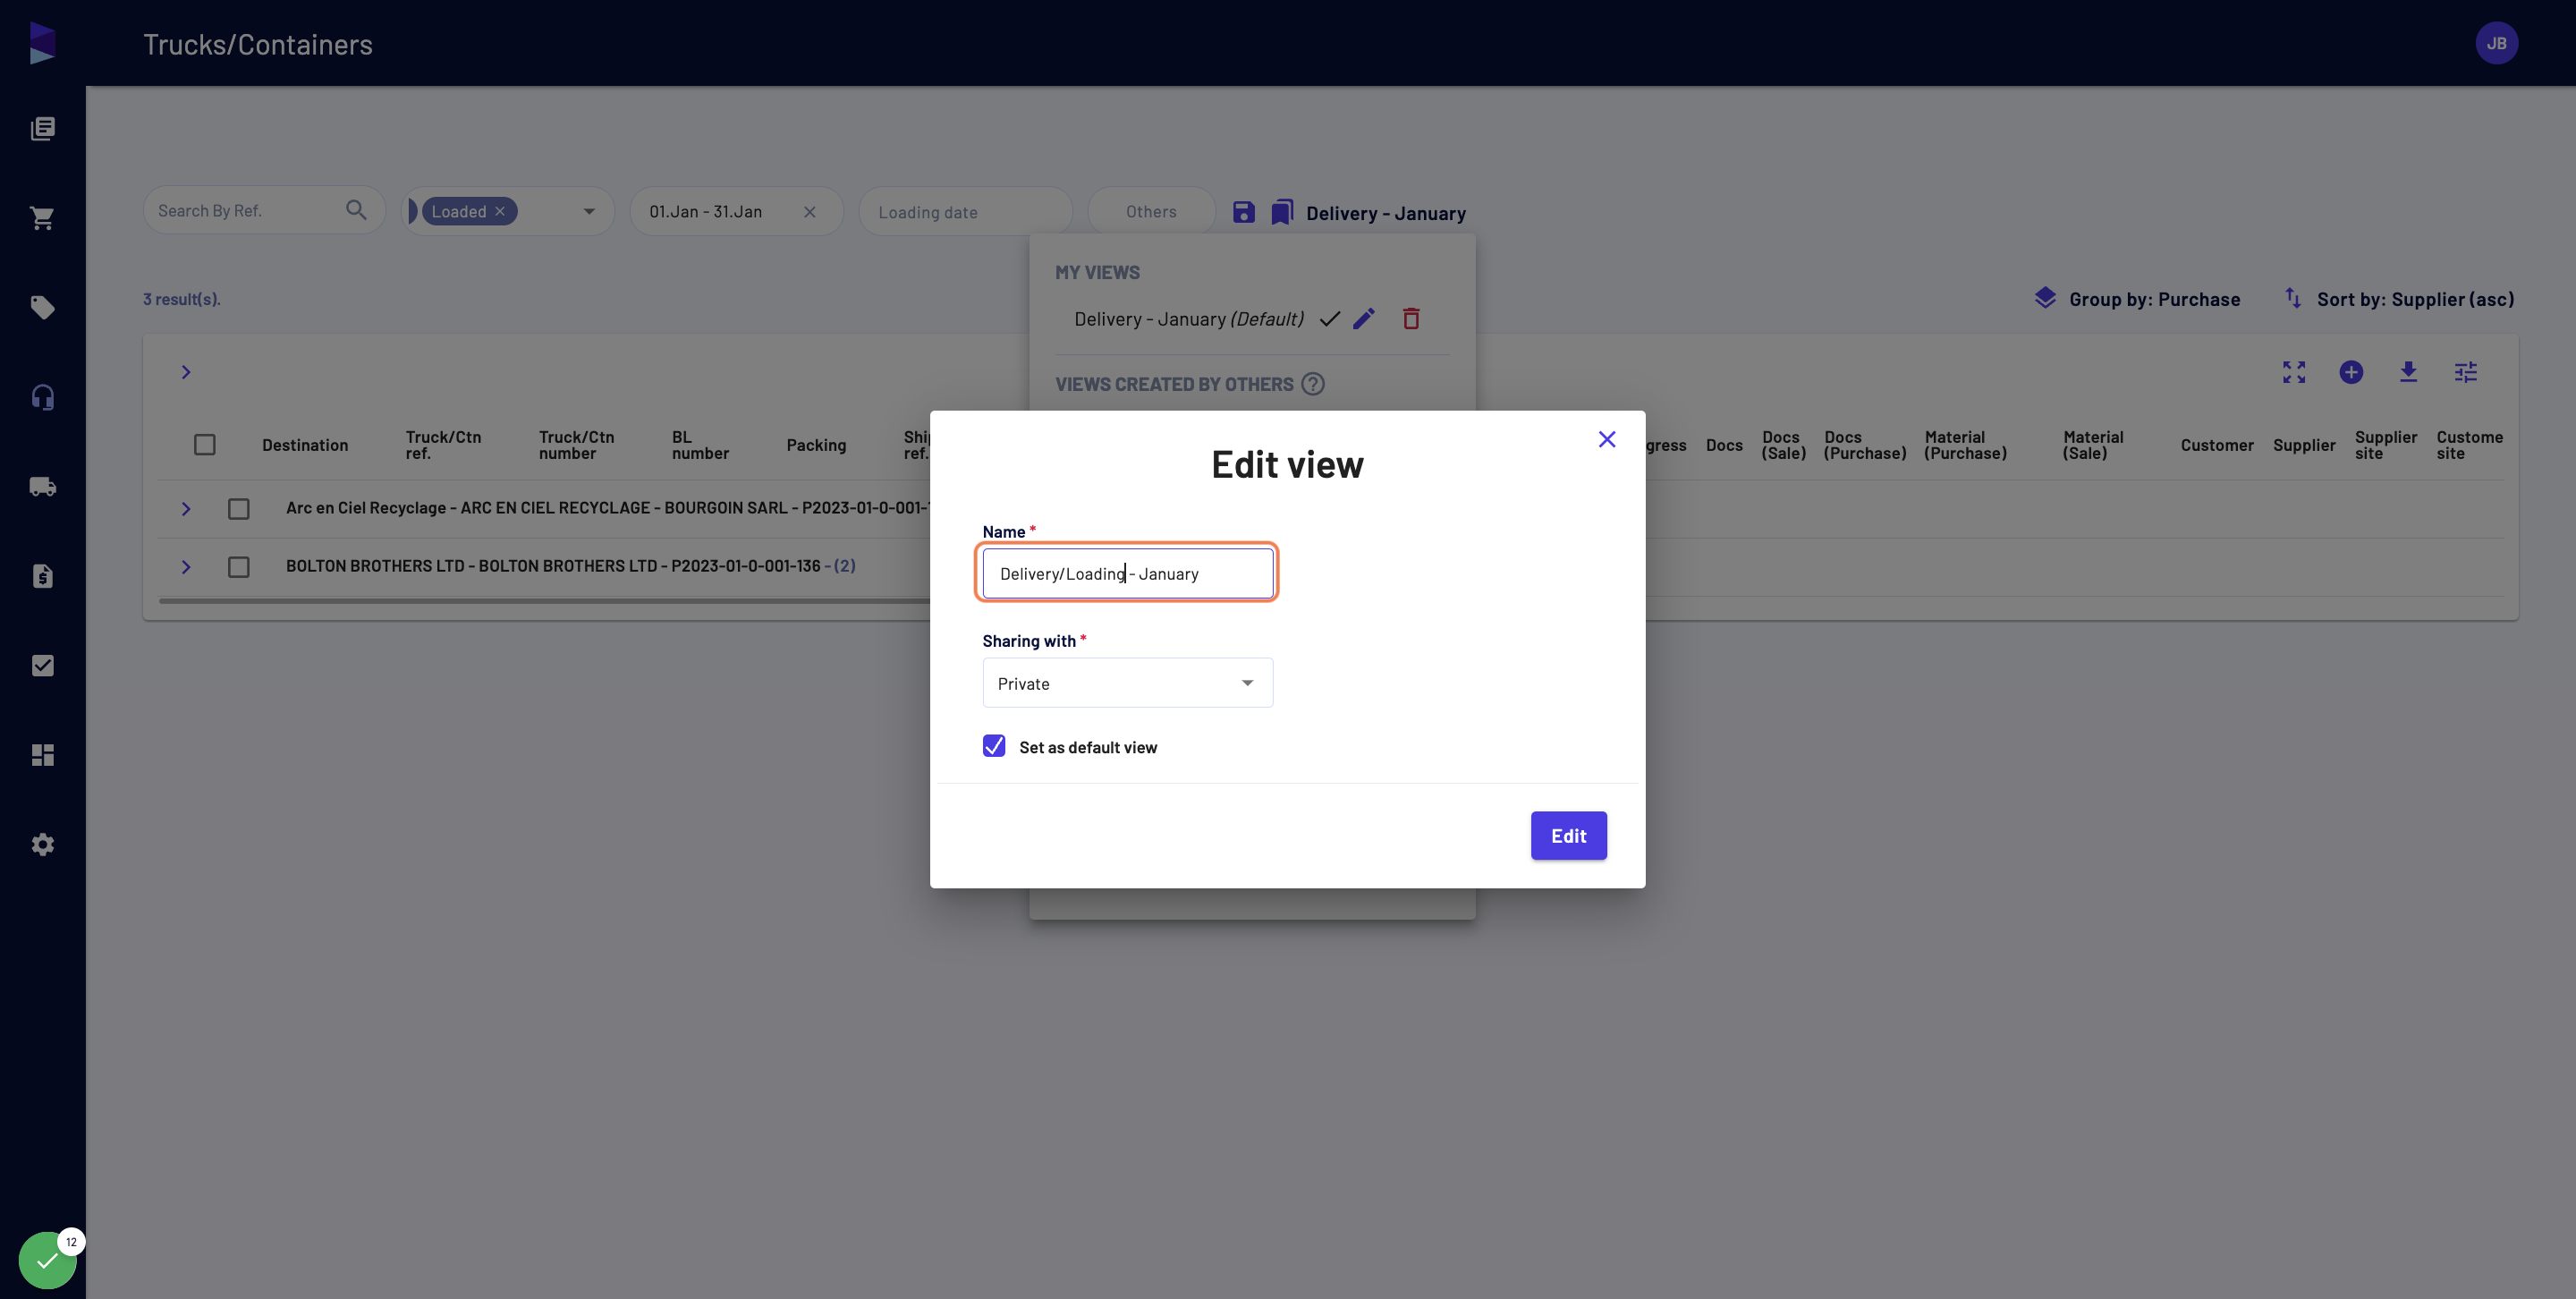Open the settings gear sidebar icon
This screenshot has width=2576, height=1299.
click(42, 844)
